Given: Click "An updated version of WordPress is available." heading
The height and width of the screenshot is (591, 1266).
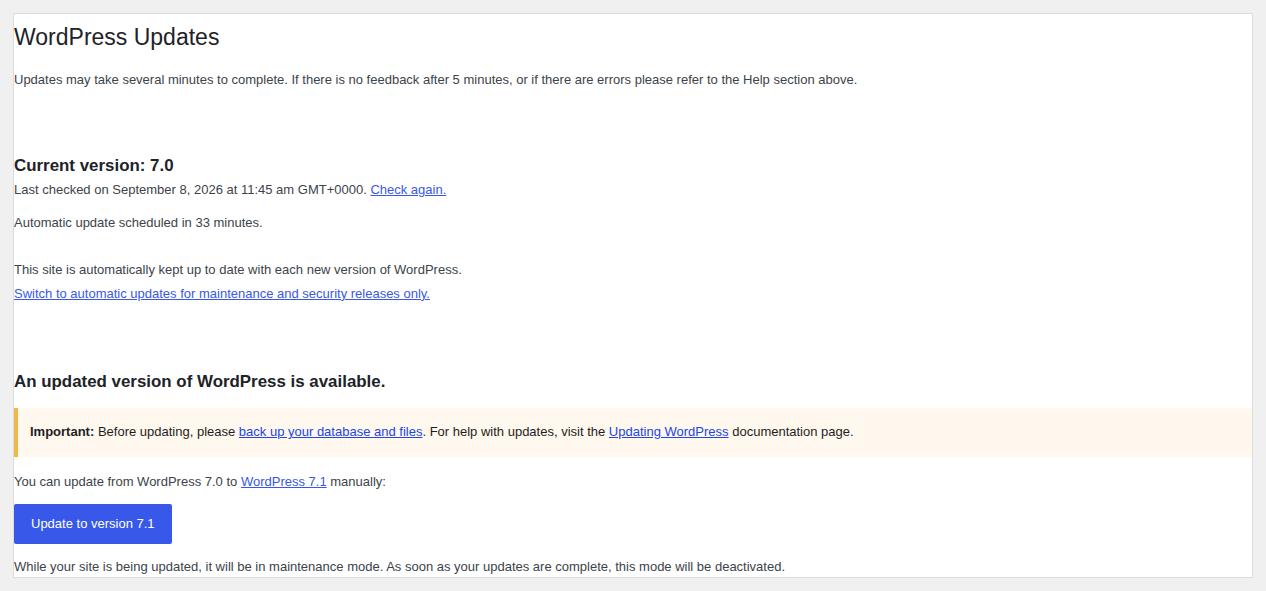Looking at the screenshot, I should tap(200, 382).
